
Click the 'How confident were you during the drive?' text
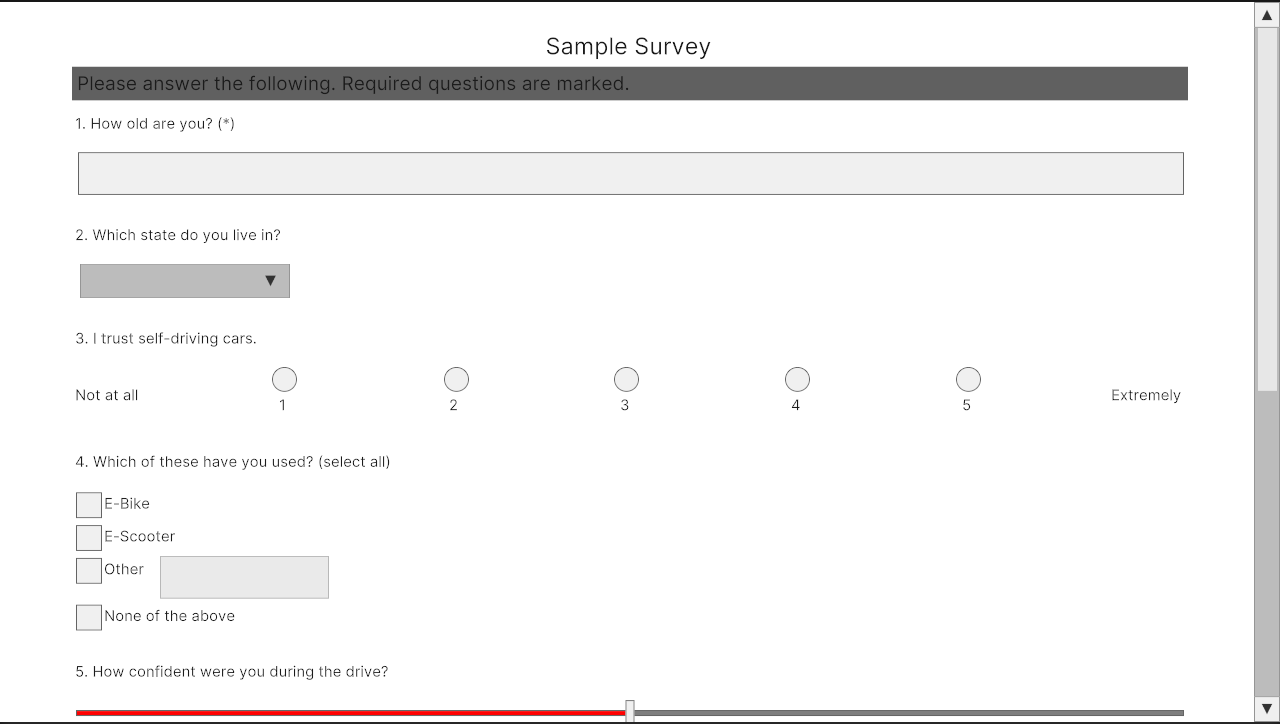(x=232, y=672)
